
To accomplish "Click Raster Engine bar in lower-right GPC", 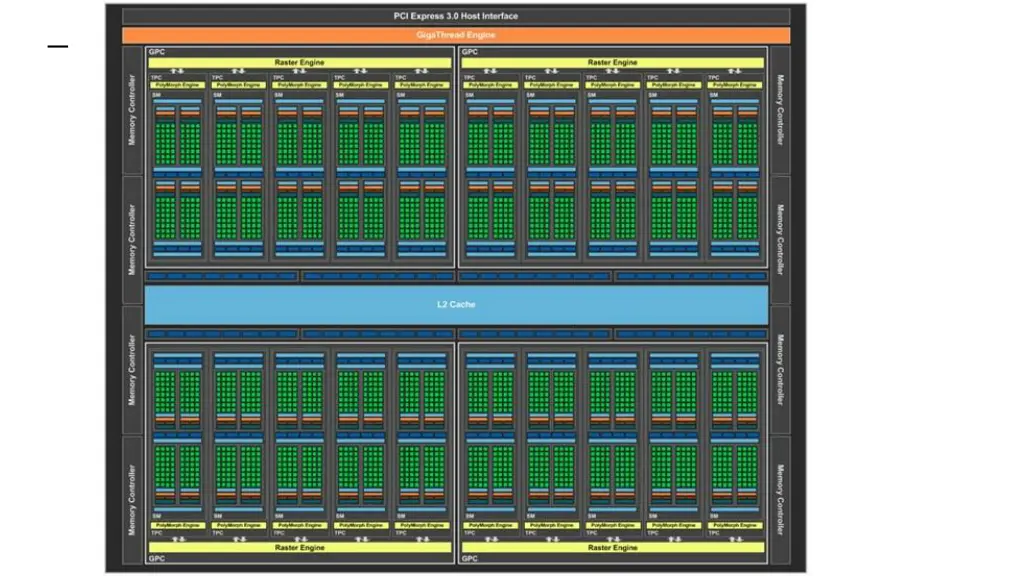I will coord(613,547).
